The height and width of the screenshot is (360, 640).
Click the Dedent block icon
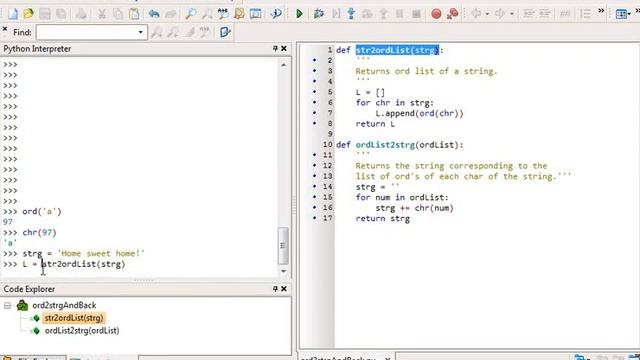click(x=545, y=14)
